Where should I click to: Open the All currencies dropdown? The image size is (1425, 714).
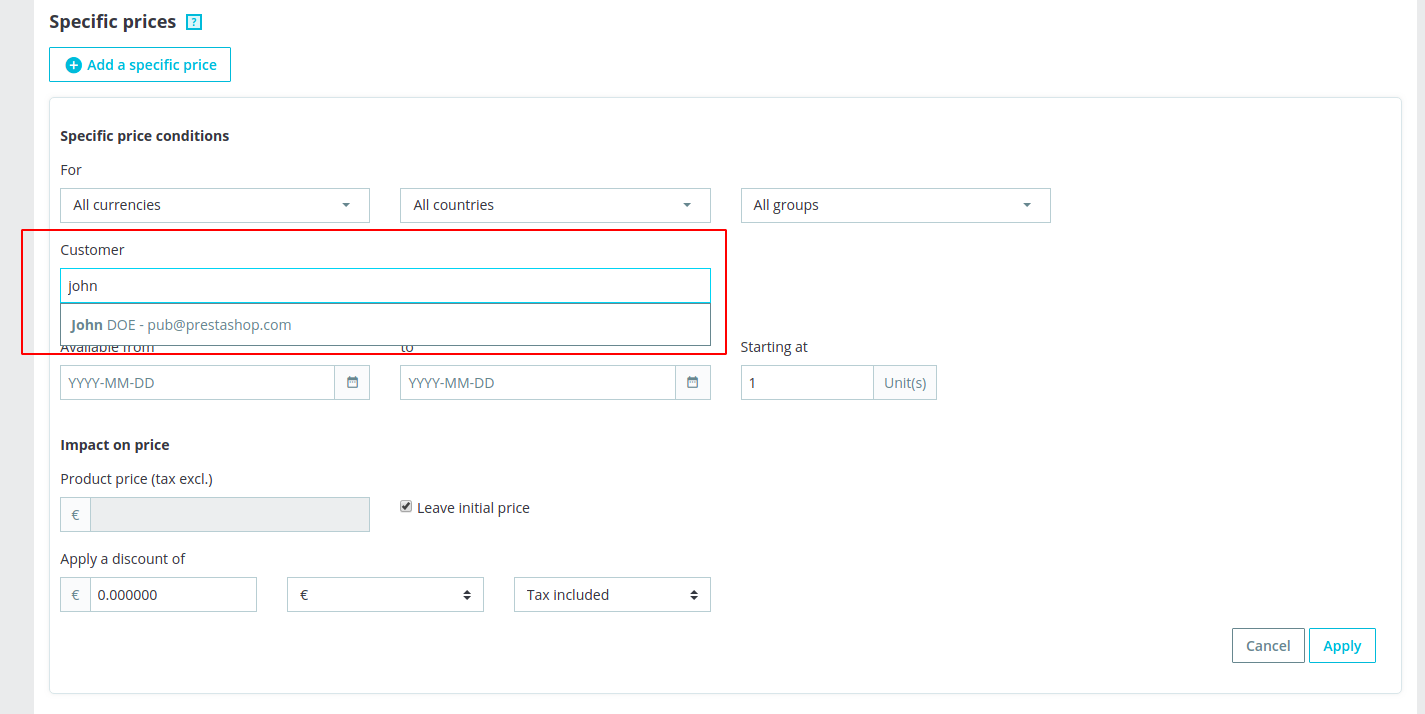click(x=214, y=205)
